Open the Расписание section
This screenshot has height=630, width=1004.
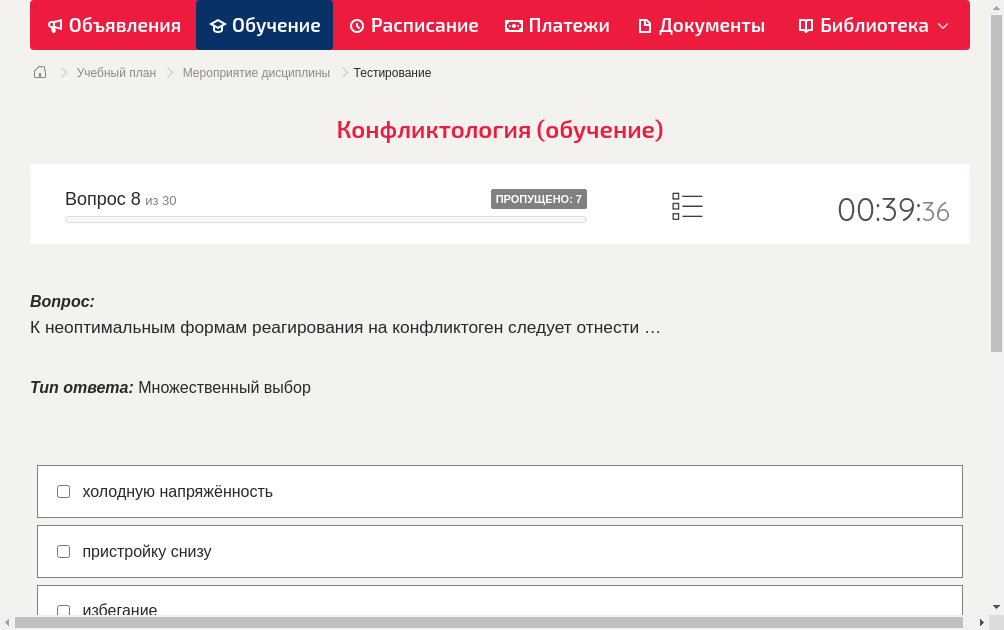(x=413, y=25)
